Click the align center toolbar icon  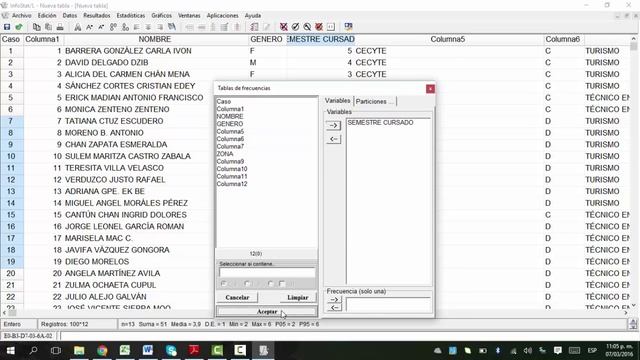tap(148, 27)
